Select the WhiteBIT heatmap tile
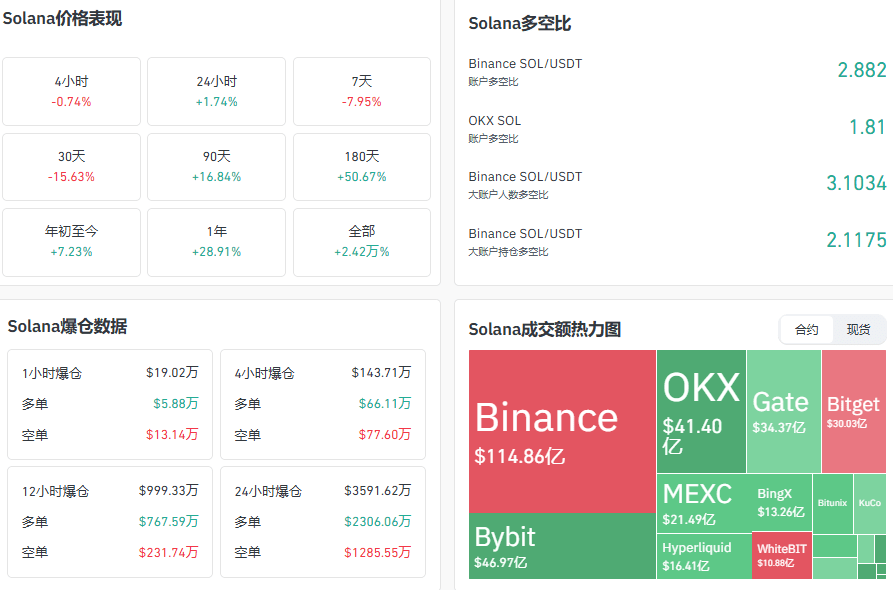The width and height of the screenshot is (893, 590). coord(782,555)
